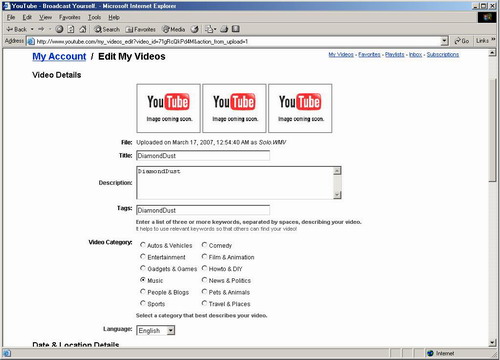
Task: Open the Tools menu
Action: 94,17
